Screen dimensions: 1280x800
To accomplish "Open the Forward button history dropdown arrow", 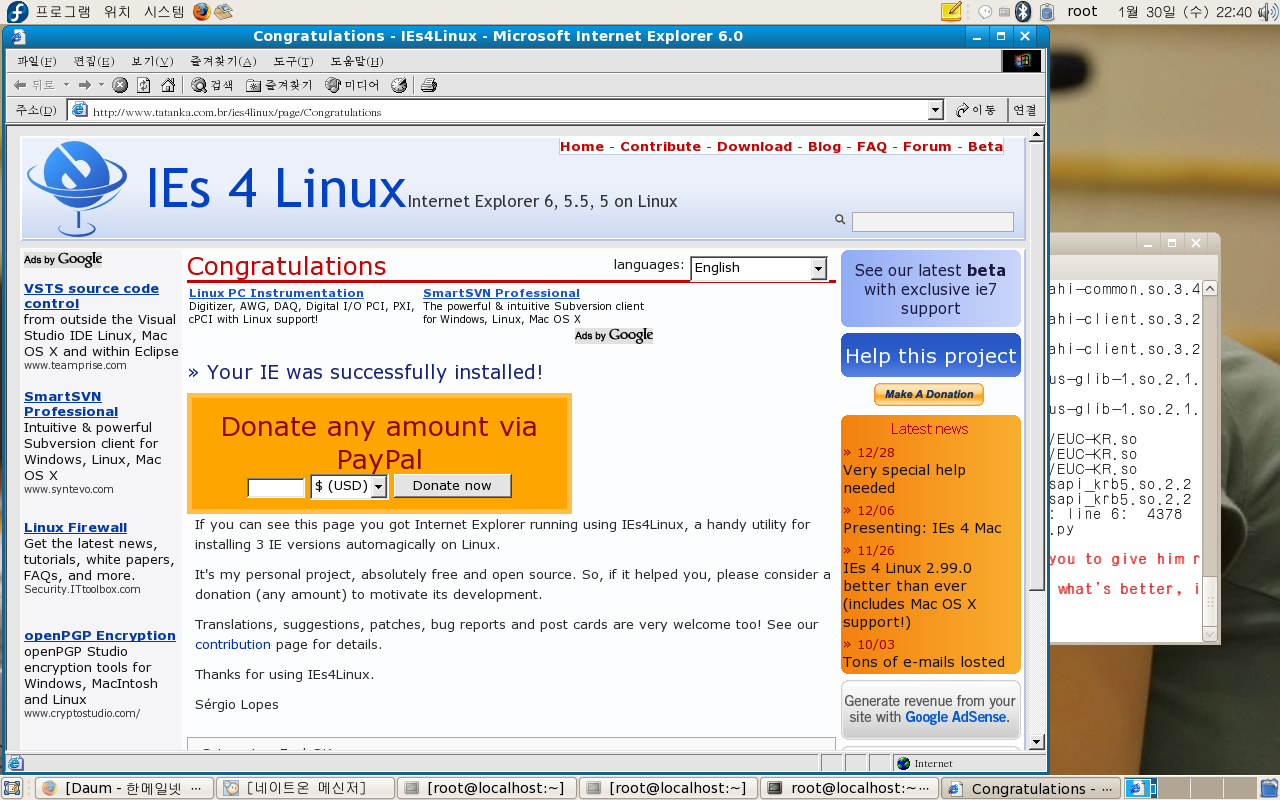I will pyautogui.click(x=101, y=85).
